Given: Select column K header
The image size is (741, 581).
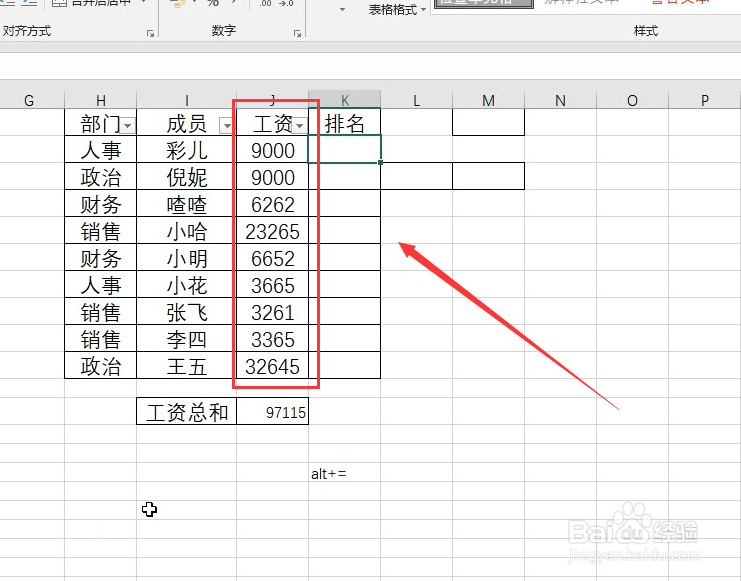Looking at the screenshot, I should [345, 100].
